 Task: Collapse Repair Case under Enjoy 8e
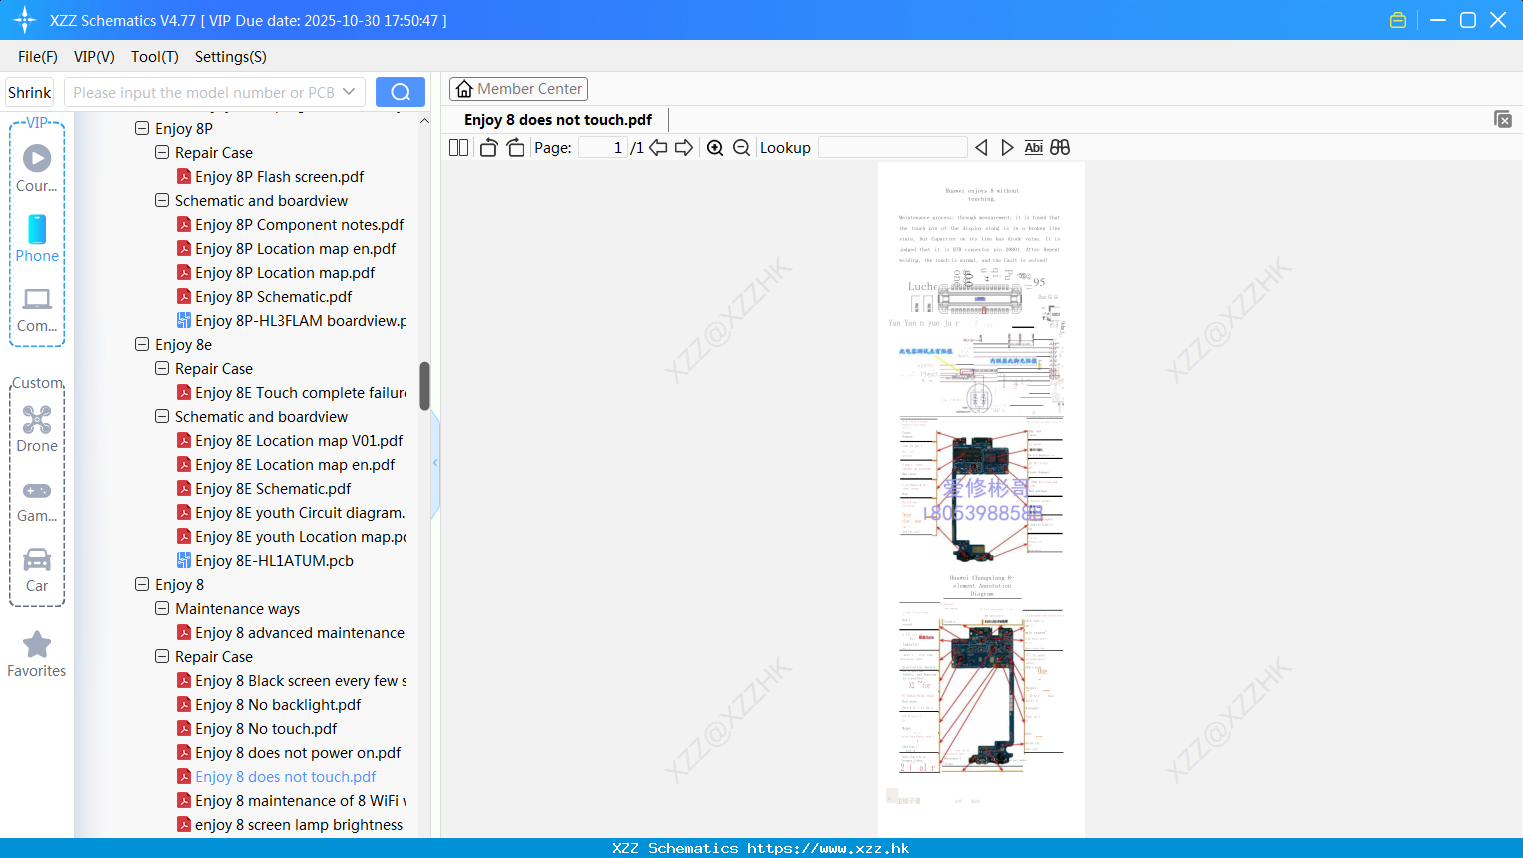point(162,368)
